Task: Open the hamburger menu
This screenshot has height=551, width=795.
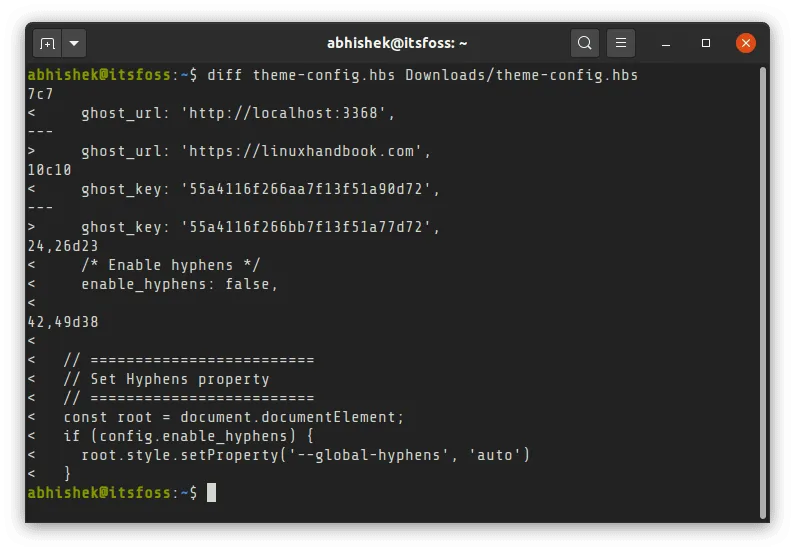Action: [621, 44]
